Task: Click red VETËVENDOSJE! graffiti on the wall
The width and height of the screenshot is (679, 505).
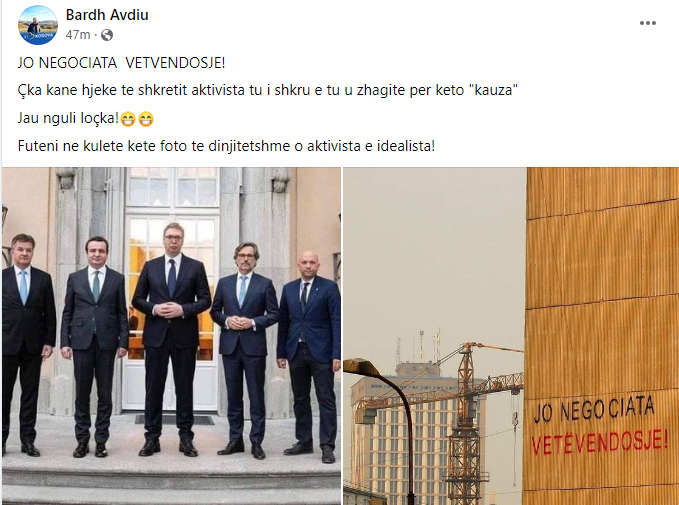Action: (600, 440)
